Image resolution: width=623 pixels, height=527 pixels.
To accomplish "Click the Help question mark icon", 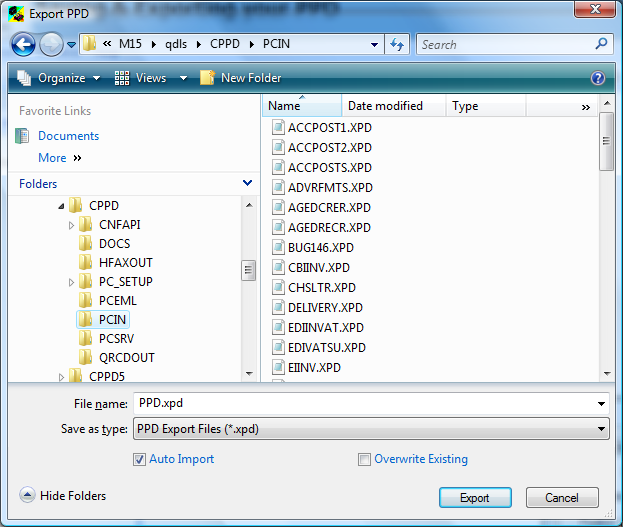I will pyautogui.click(x=598, y=78).
